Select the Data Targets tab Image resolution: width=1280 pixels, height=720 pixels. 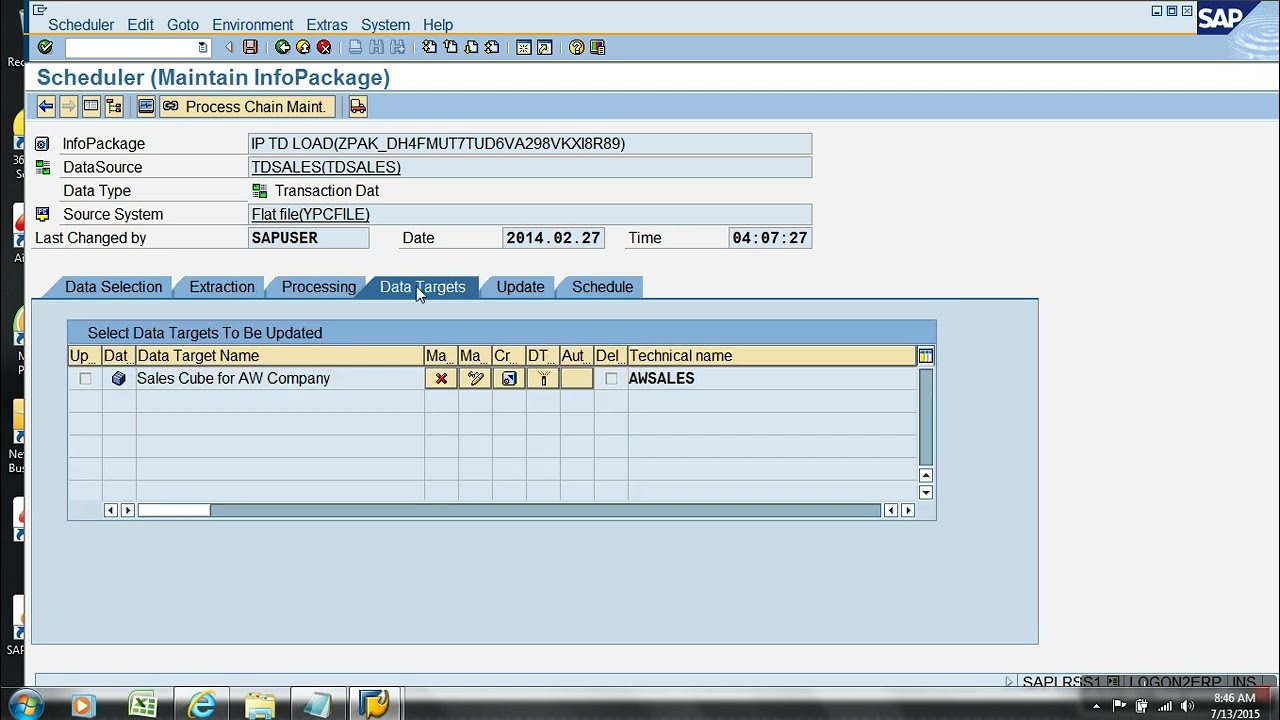coord(423,287)
